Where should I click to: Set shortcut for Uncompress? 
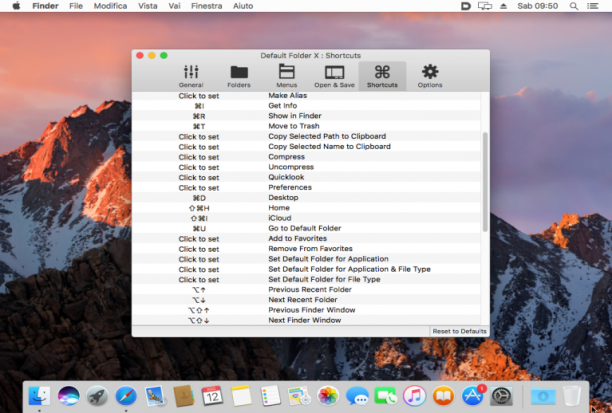coord(199,167)
